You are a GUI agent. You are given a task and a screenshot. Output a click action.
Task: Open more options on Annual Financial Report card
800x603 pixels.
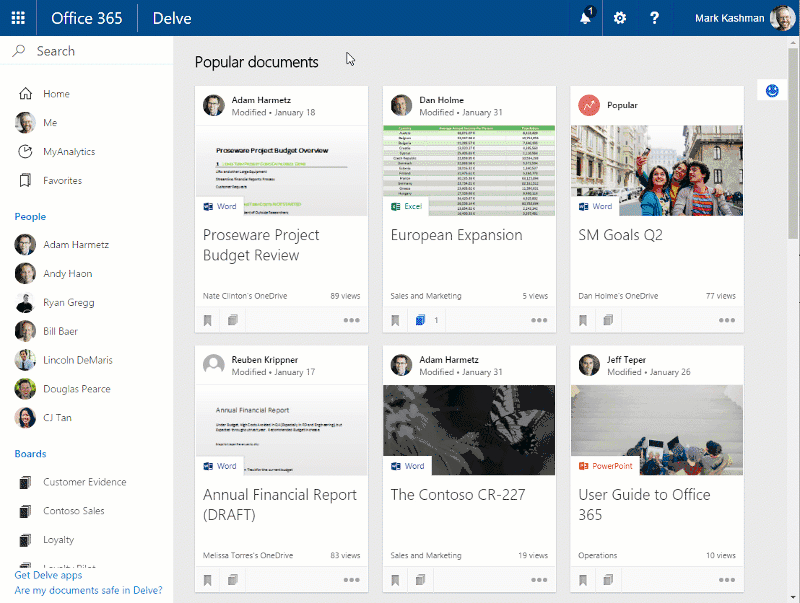tap(352, 580)
